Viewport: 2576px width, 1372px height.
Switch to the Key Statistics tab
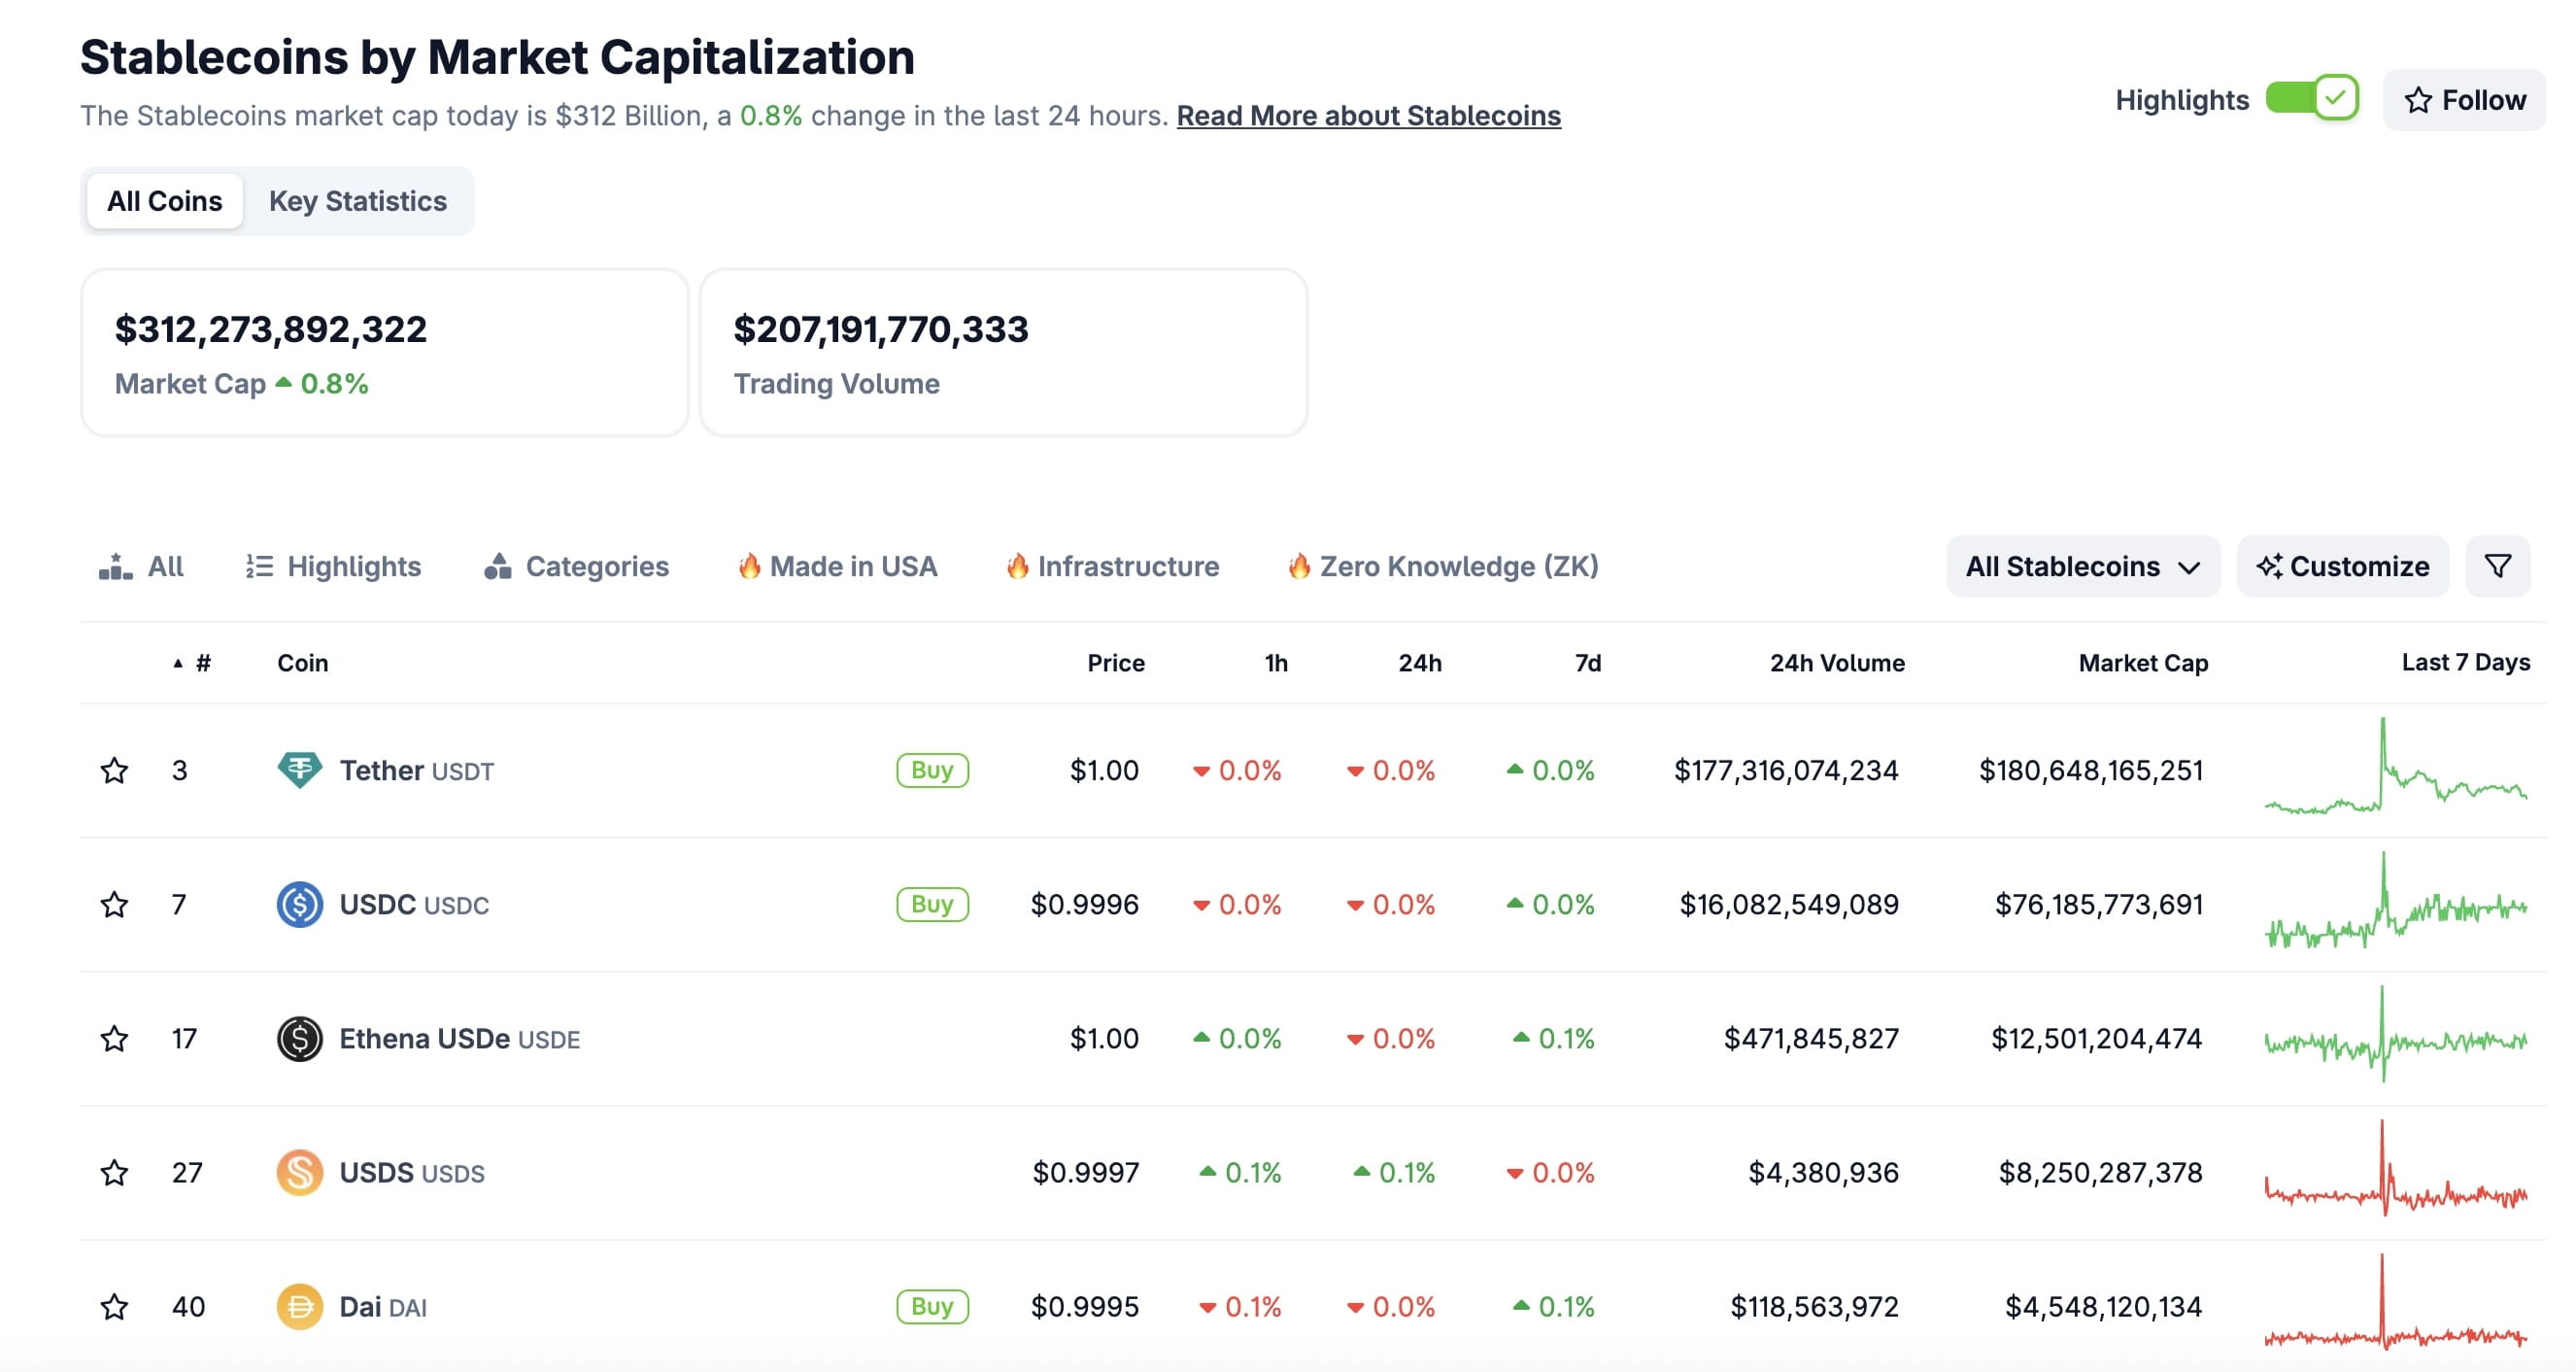357,201
